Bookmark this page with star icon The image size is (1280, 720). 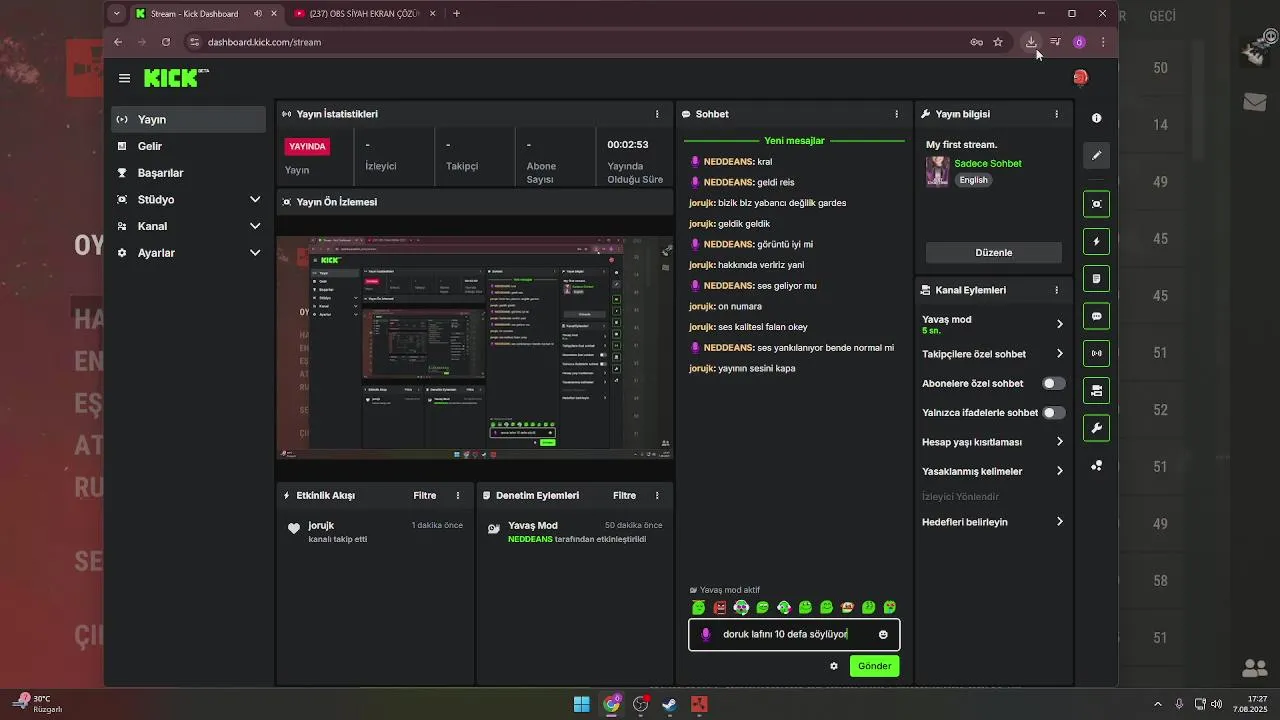(998, 42)
